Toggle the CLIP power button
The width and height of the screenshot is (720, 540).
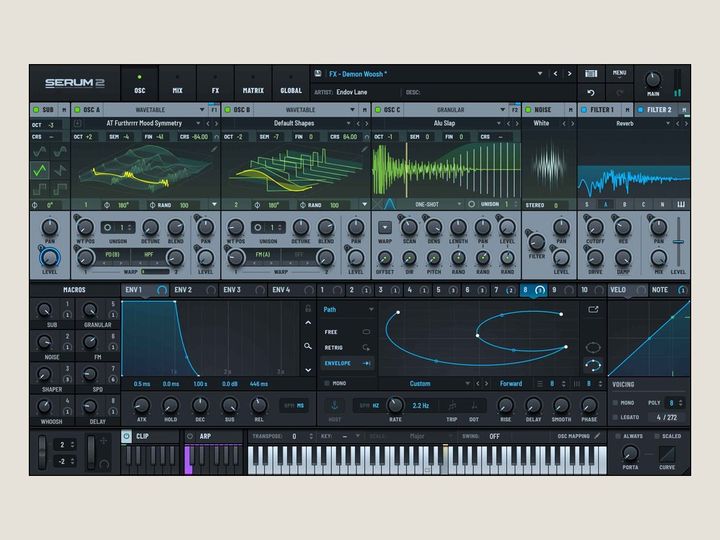click(x=126, y=436)
